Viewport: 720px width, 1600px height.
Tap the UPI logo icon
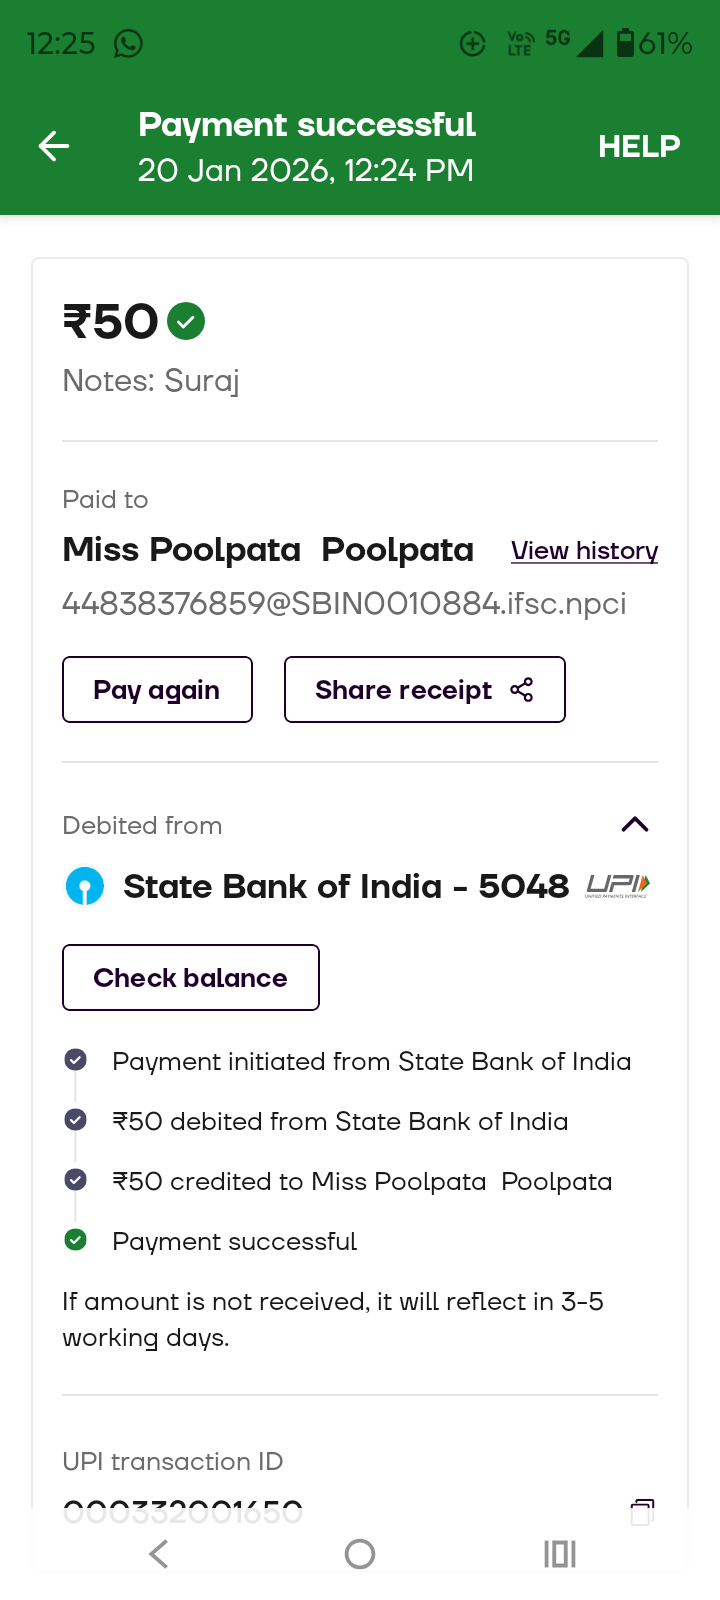pyautogui.click(x=617, y=886)
